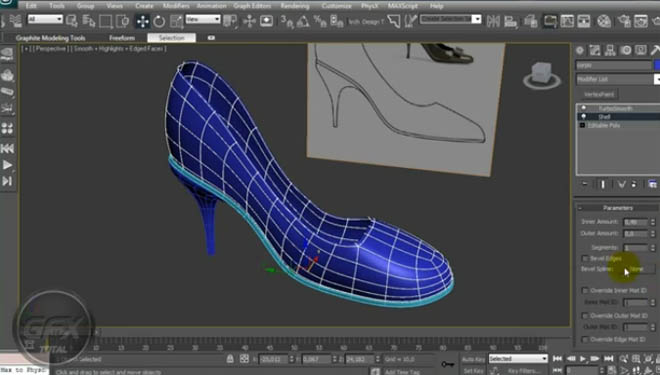Open the selection filter All dropdown
Image resolution: width=660 pixels, height=375 pixels.
[45, 19]
